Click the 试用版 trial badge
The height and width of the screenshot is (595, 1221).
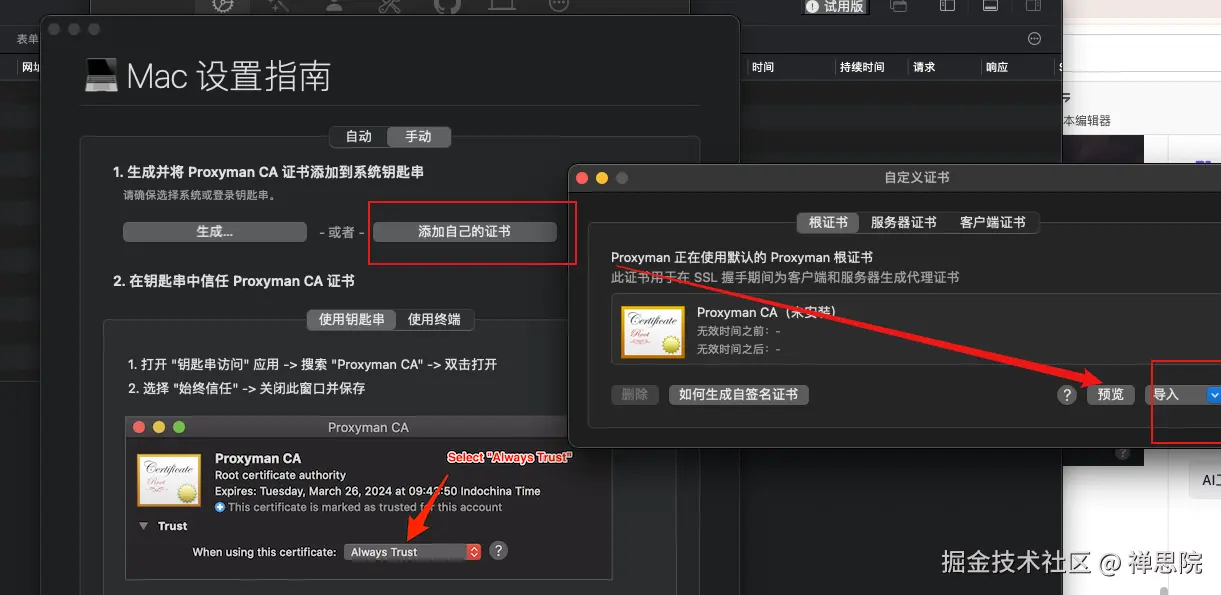coord(834,6)
